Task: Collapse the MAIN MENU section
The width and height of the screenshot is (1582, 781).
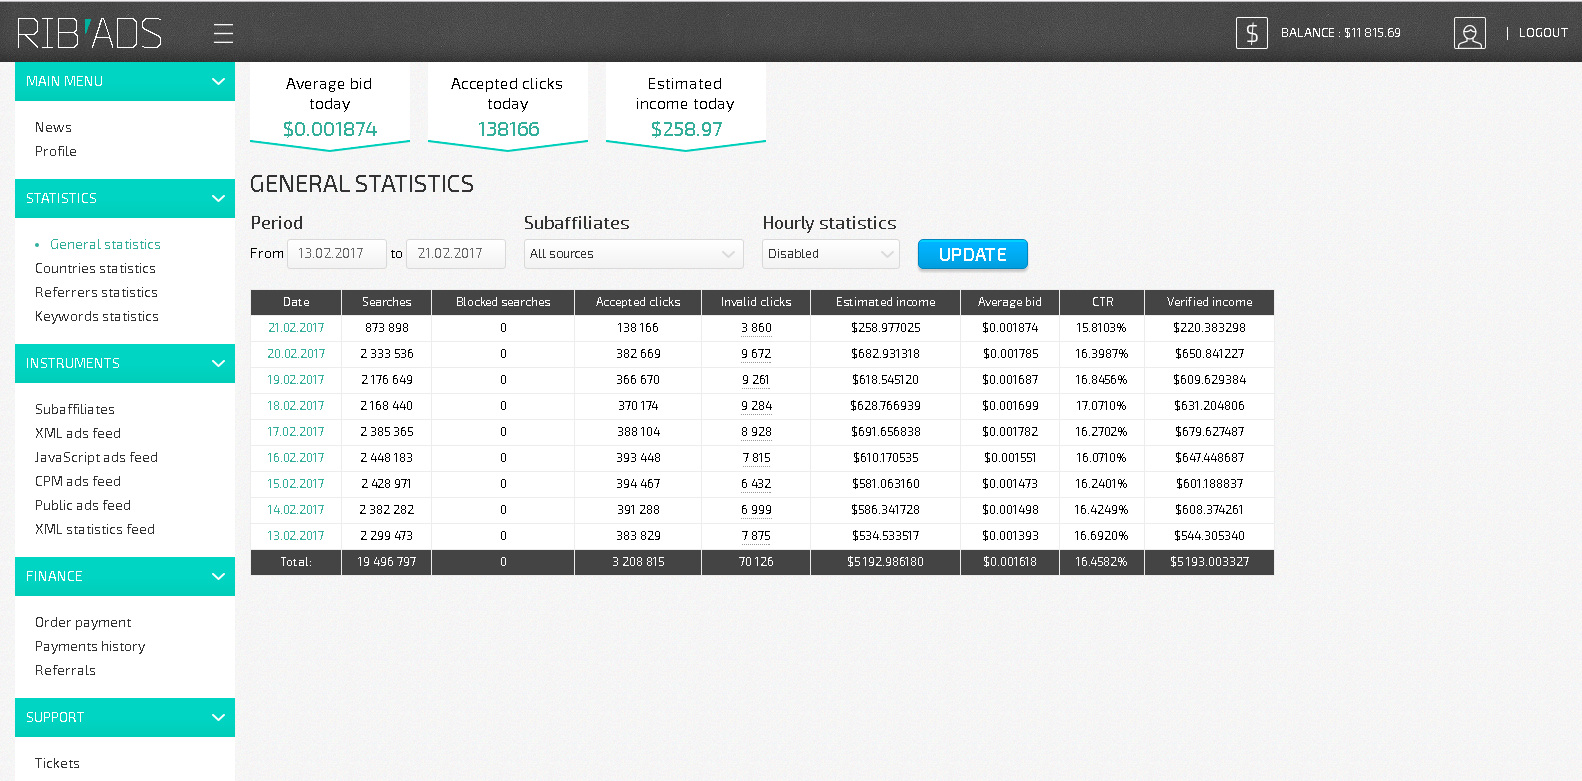Action: coord(218,82)
